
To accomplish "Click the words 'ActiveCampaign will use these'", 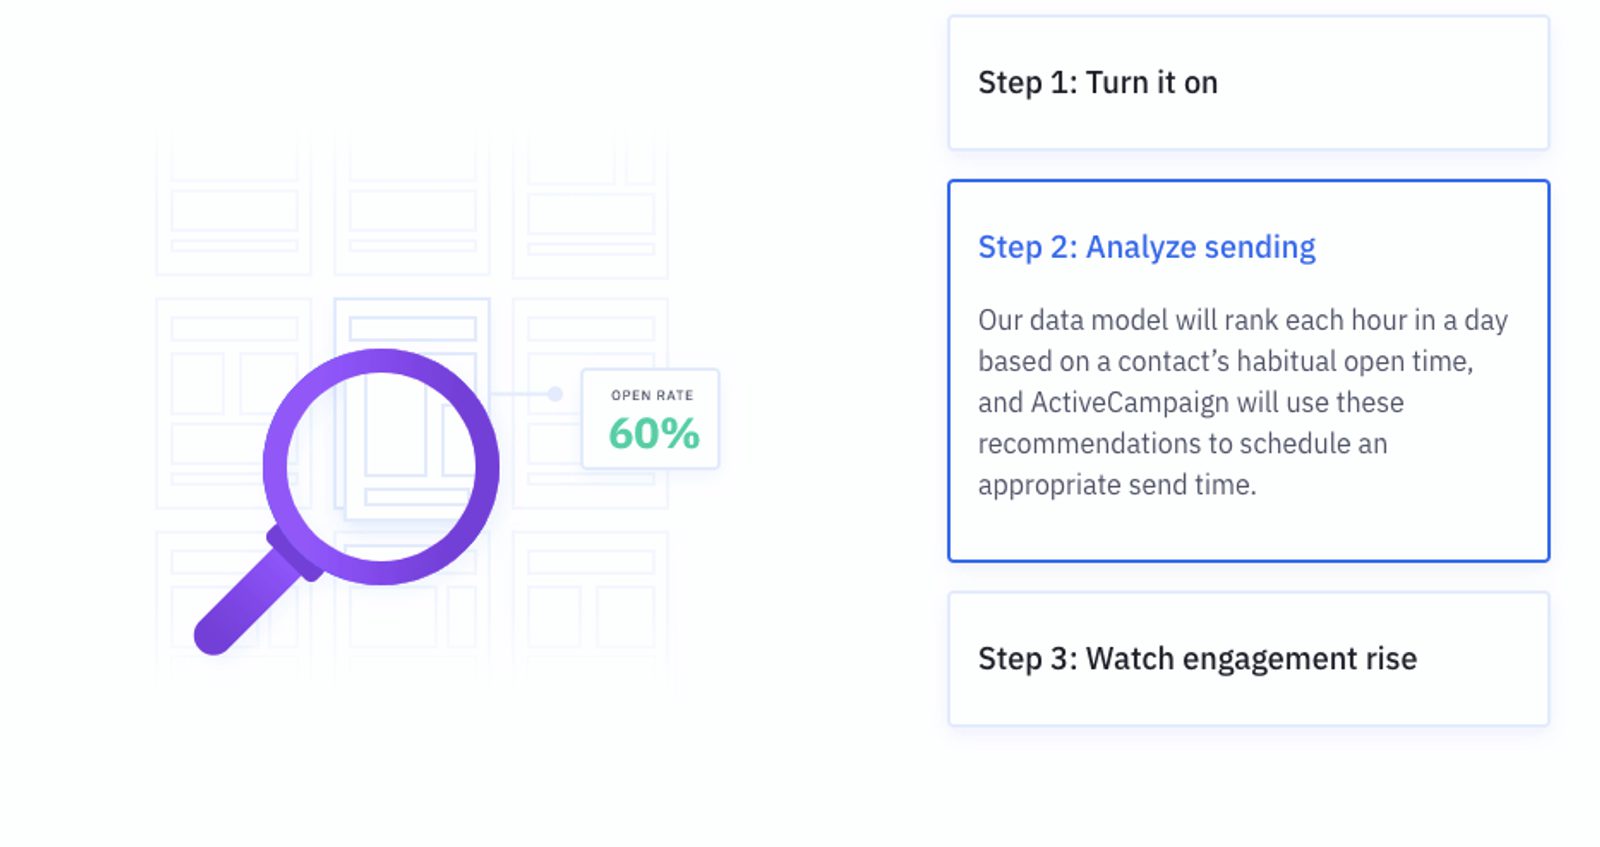I will (1217, 402).
